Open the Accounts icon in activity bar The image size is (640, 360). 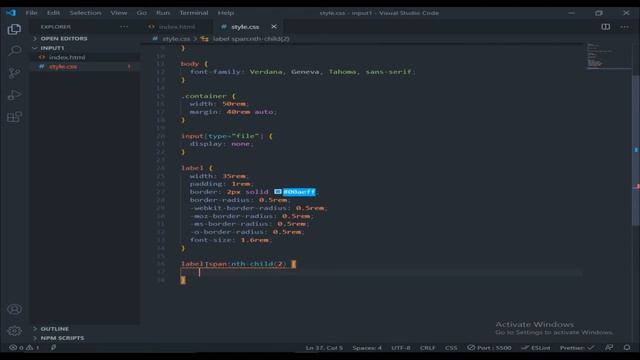pos(14,309)
